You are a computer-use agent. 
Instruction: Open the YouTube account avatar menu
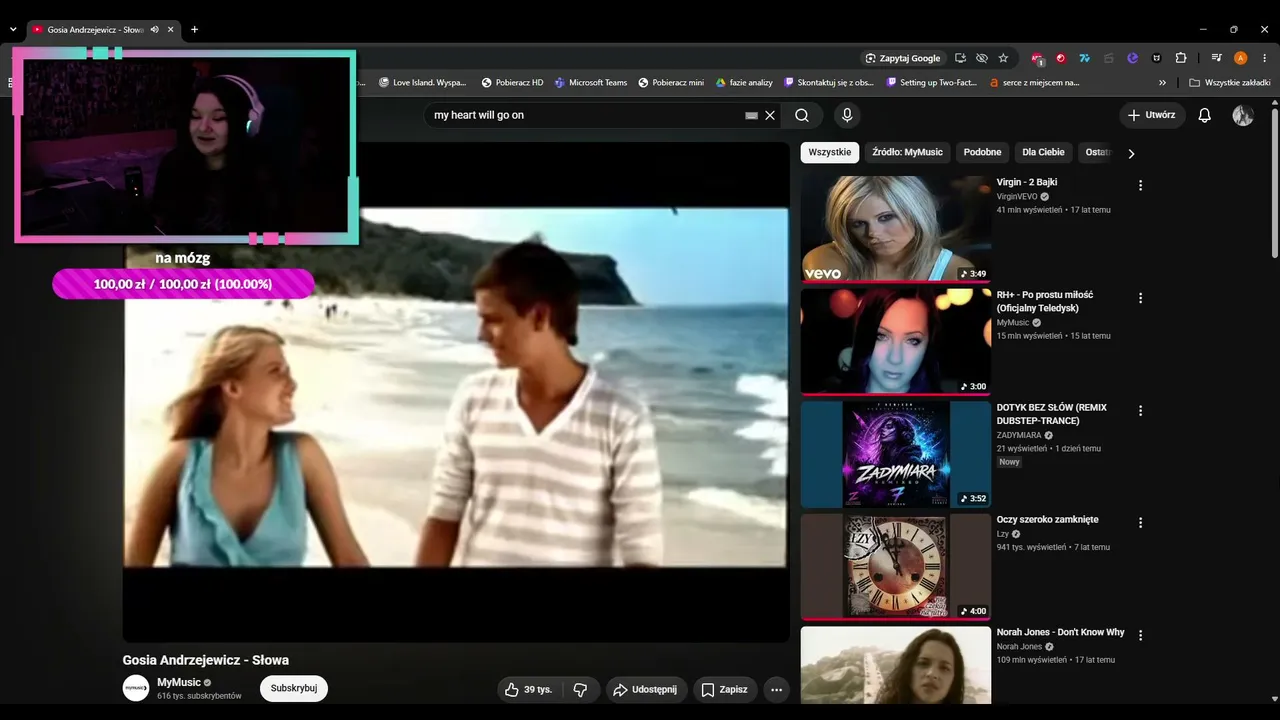coord(1243,115)
